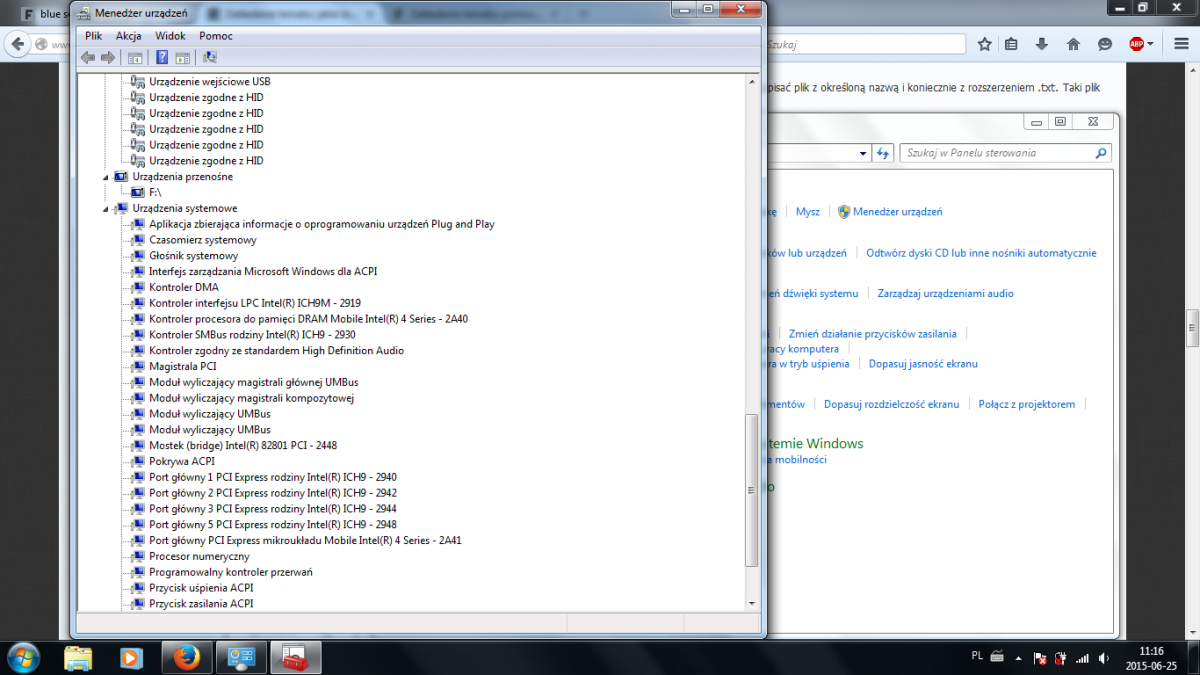Select Głośnik systemowy device
Viewport: 1200px width, 675px height.
[194, 256]
